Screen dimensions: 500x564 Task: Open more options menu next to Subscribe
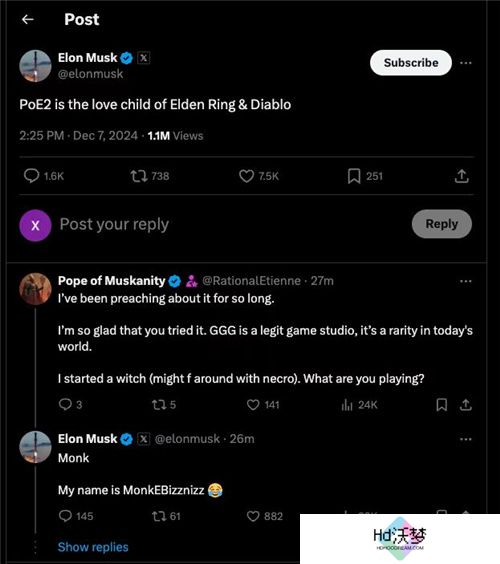tap(466, 63)
